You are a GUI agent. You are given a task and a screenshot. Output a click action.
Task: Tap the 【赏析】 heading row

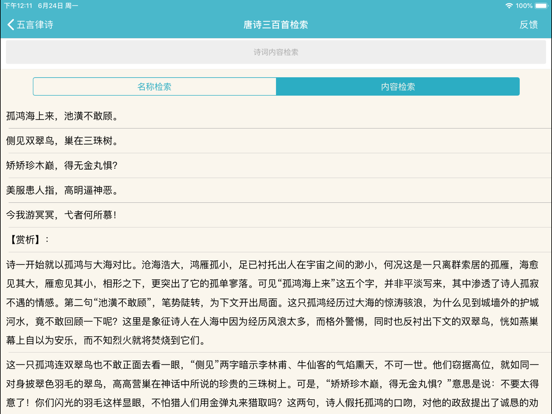[276, 240]
